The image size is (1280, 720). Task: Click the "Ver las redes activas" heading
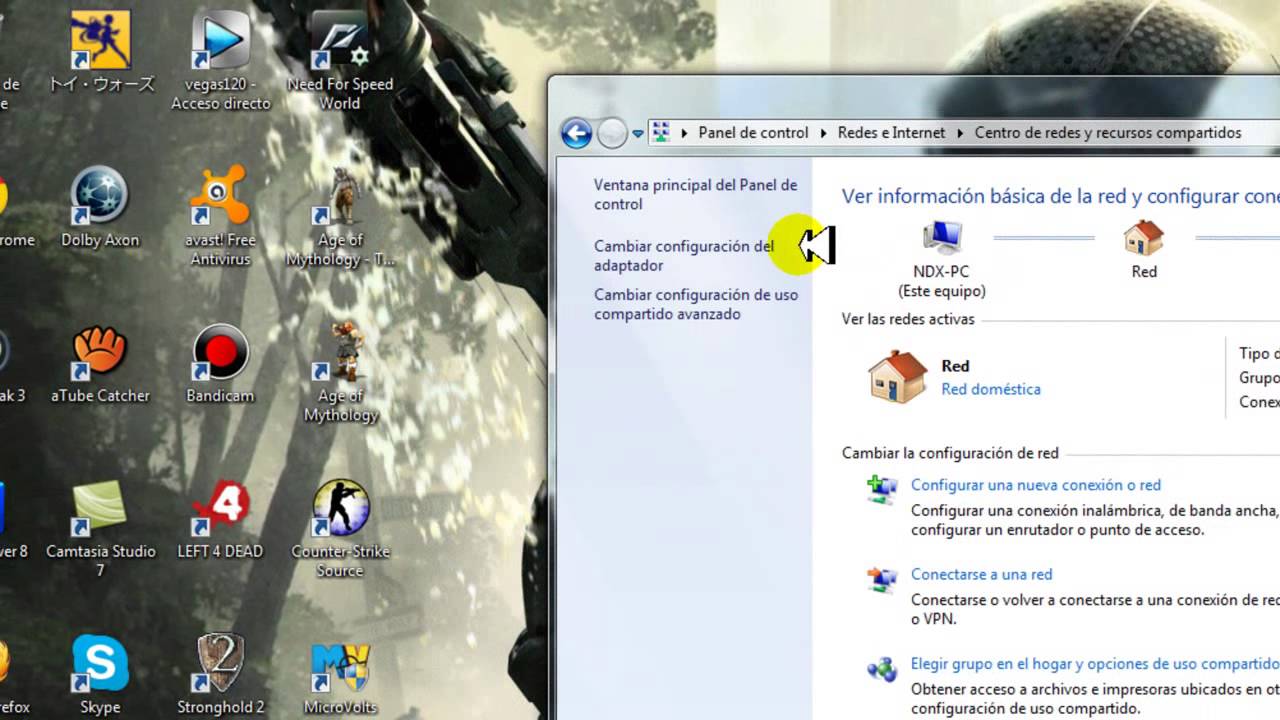[x=908, y=319]
